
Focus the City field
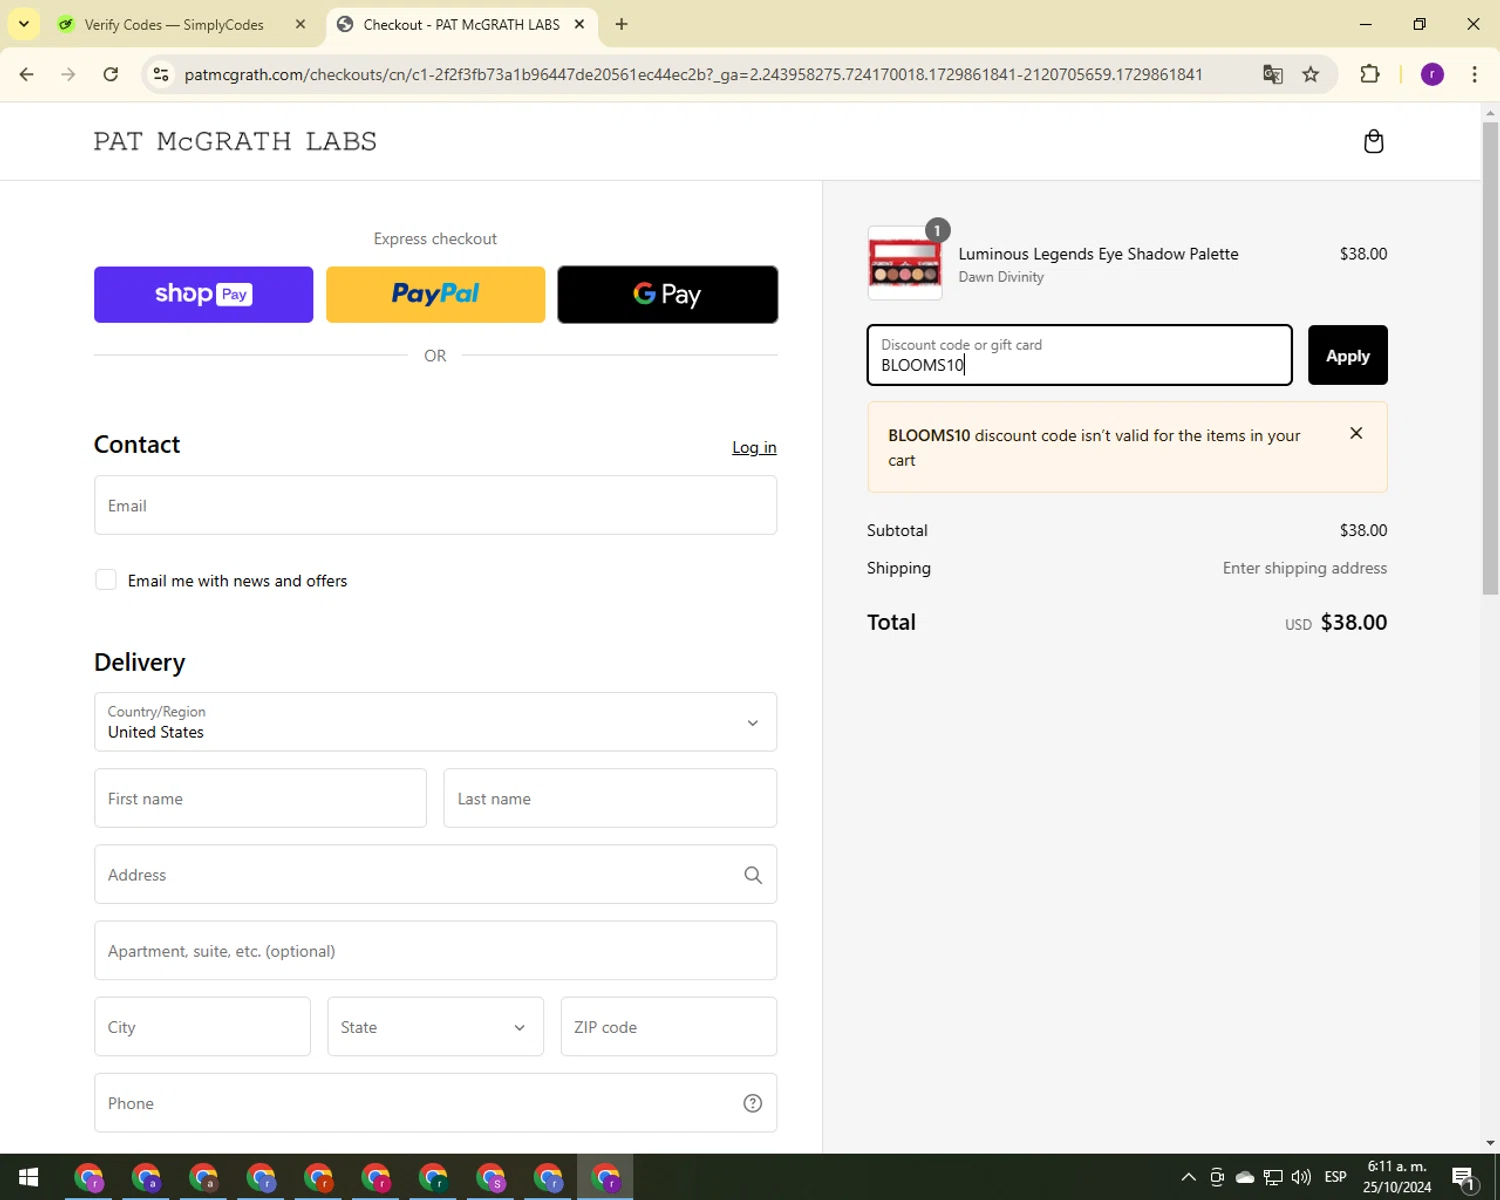(x=202, y=1027)
